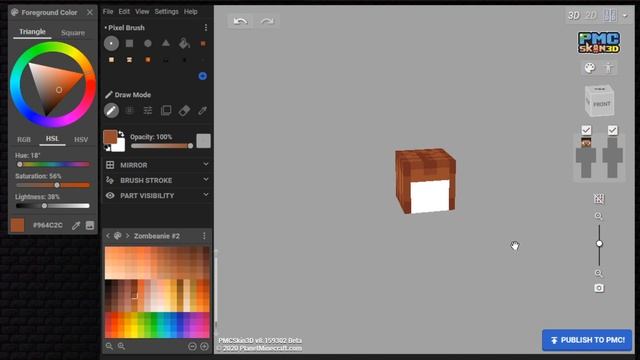Go to previous palette with left chevron
This screenshot has height=360, width=640.
pyautogui.click(x=108, y=236)
